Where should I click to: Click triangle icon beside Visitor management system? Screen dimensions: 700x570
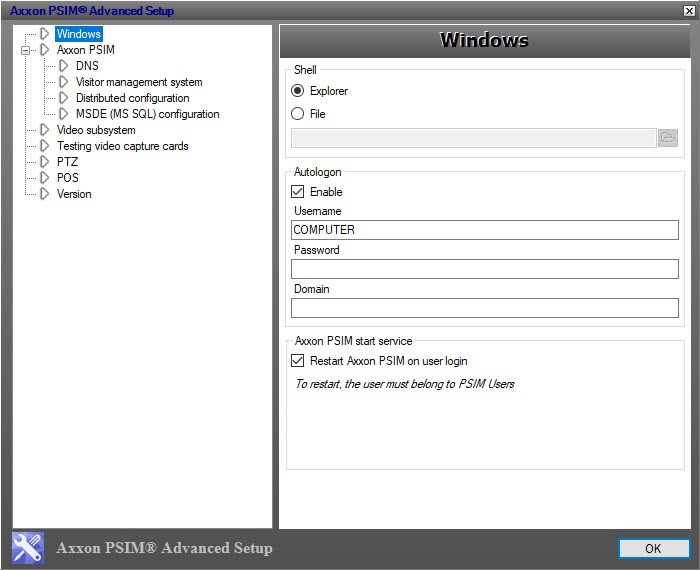[x=64, y=82]
